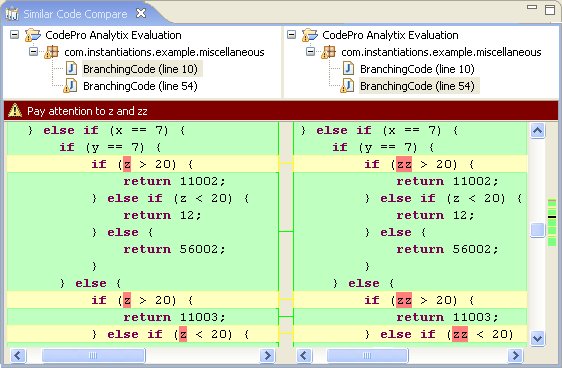
Task: Select com.instantiations.example.miscellaneous in left tree
Action: click(164, 52)
